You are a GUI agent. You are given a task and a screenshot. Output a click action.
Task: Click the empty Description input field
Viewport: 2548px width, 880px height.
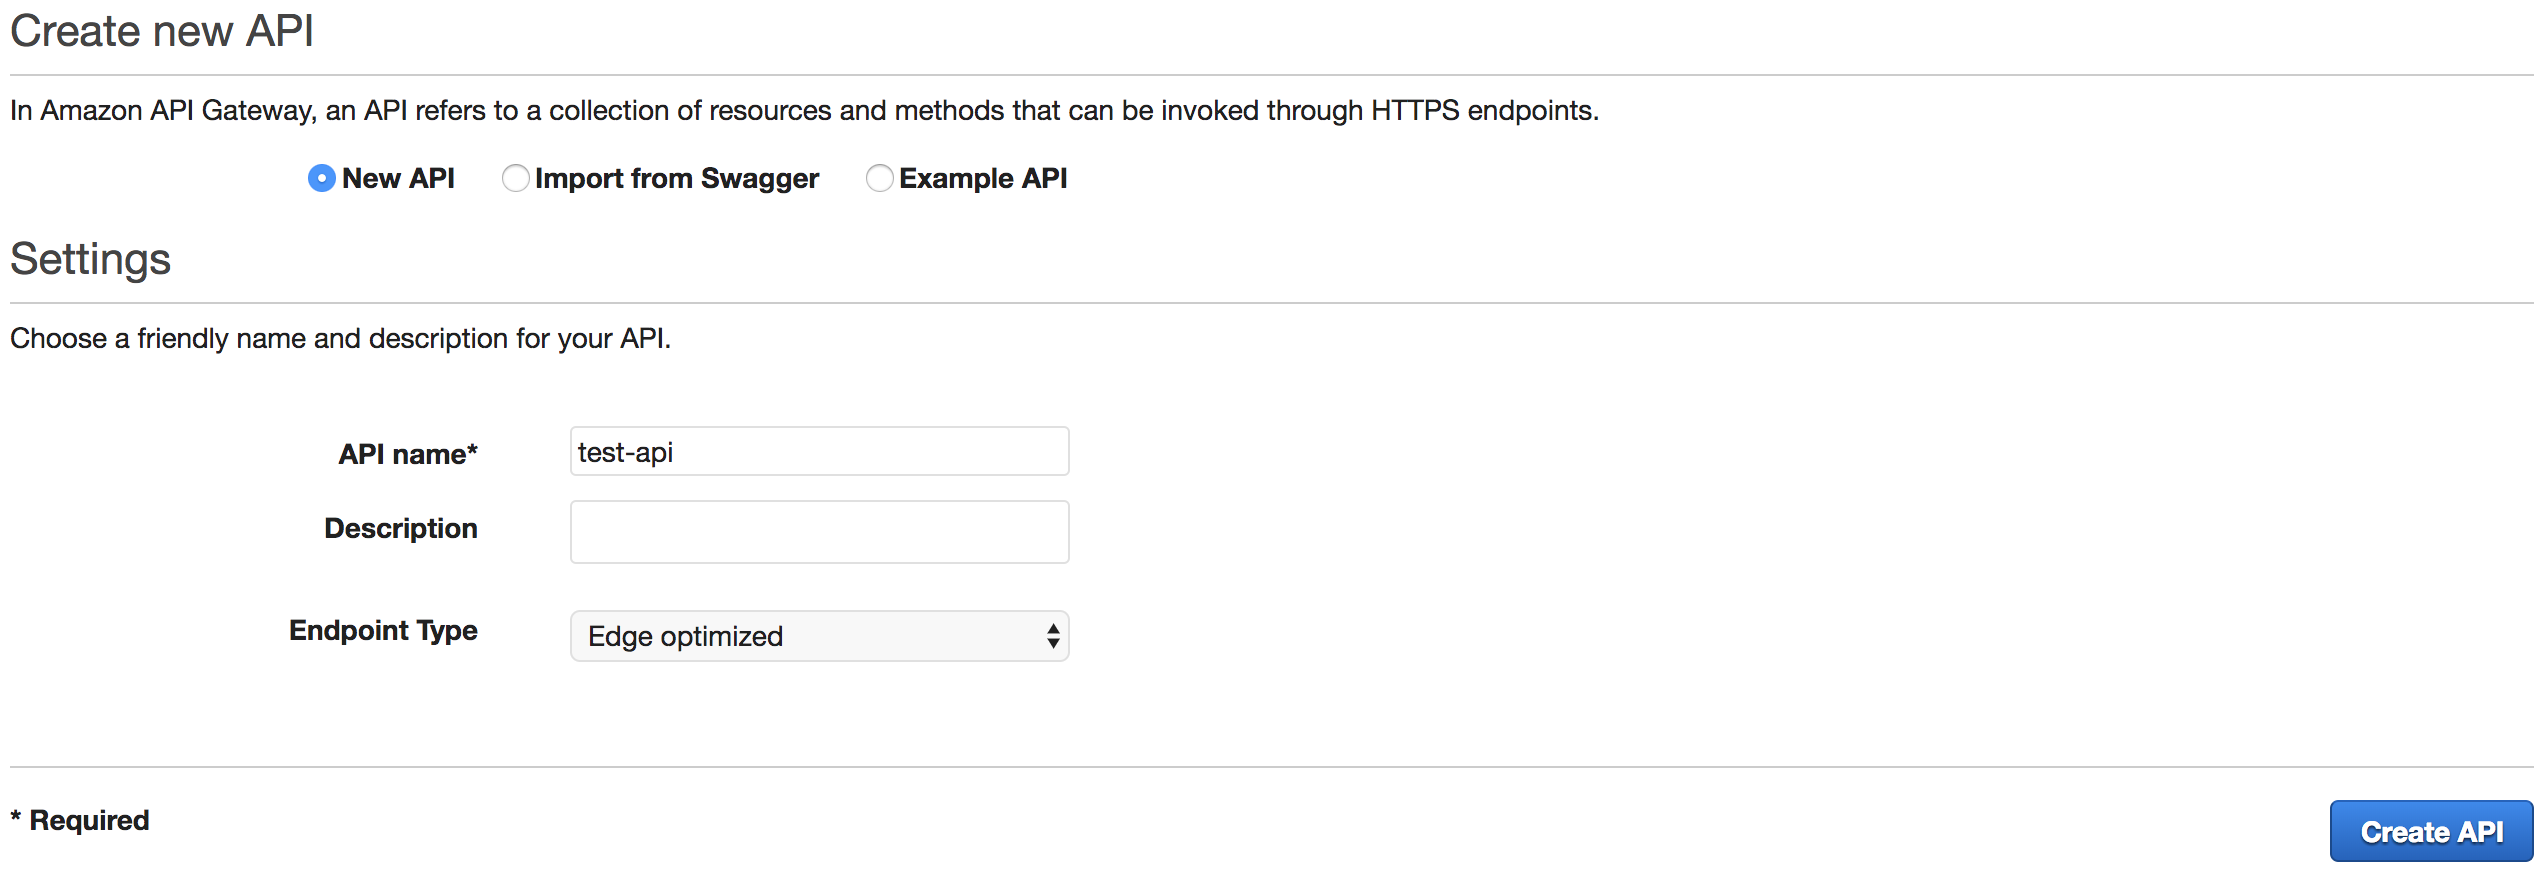(x=818, y=530)
